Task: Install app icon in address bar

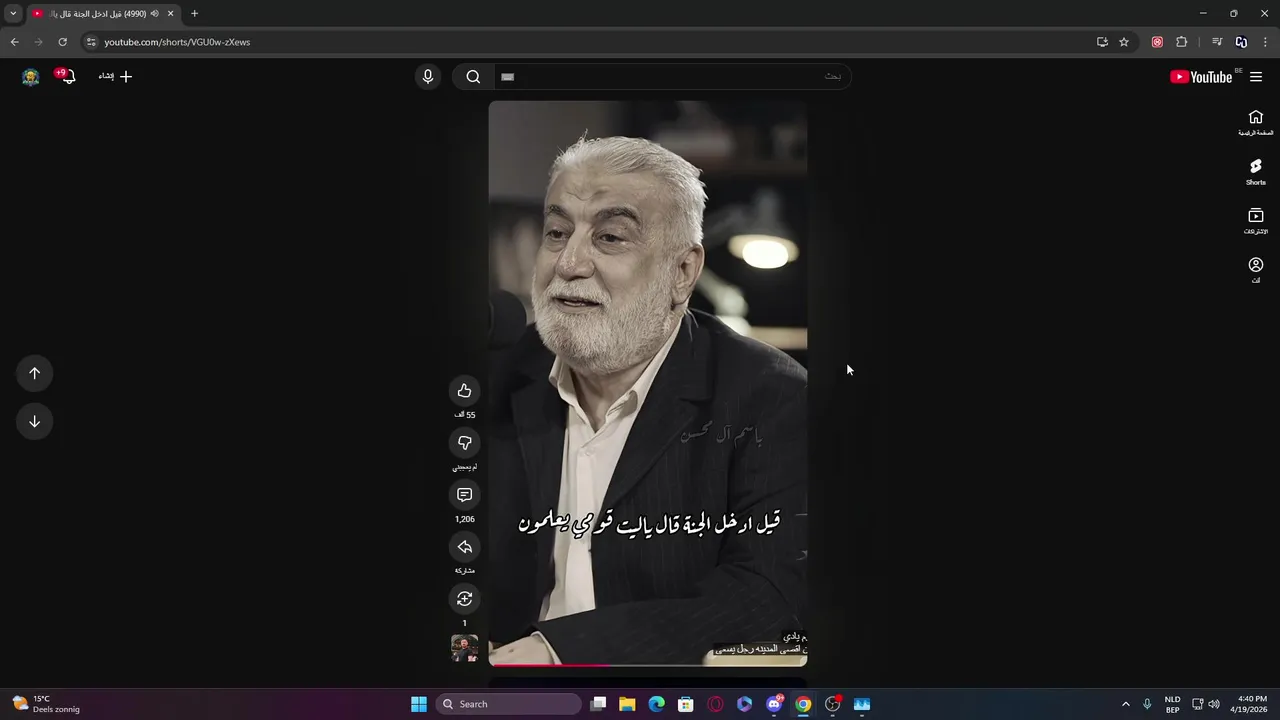Action: click(1102, 42)
